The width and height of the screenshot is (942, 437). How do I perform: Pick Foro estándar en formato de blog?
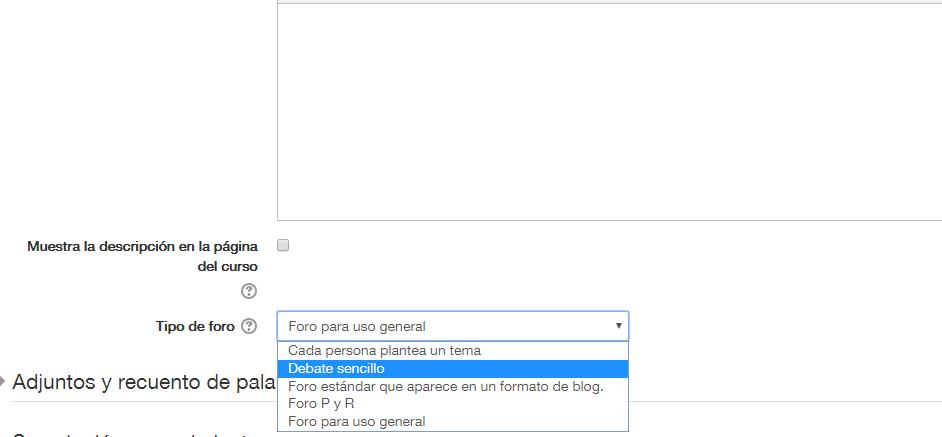tap(446, 387)
